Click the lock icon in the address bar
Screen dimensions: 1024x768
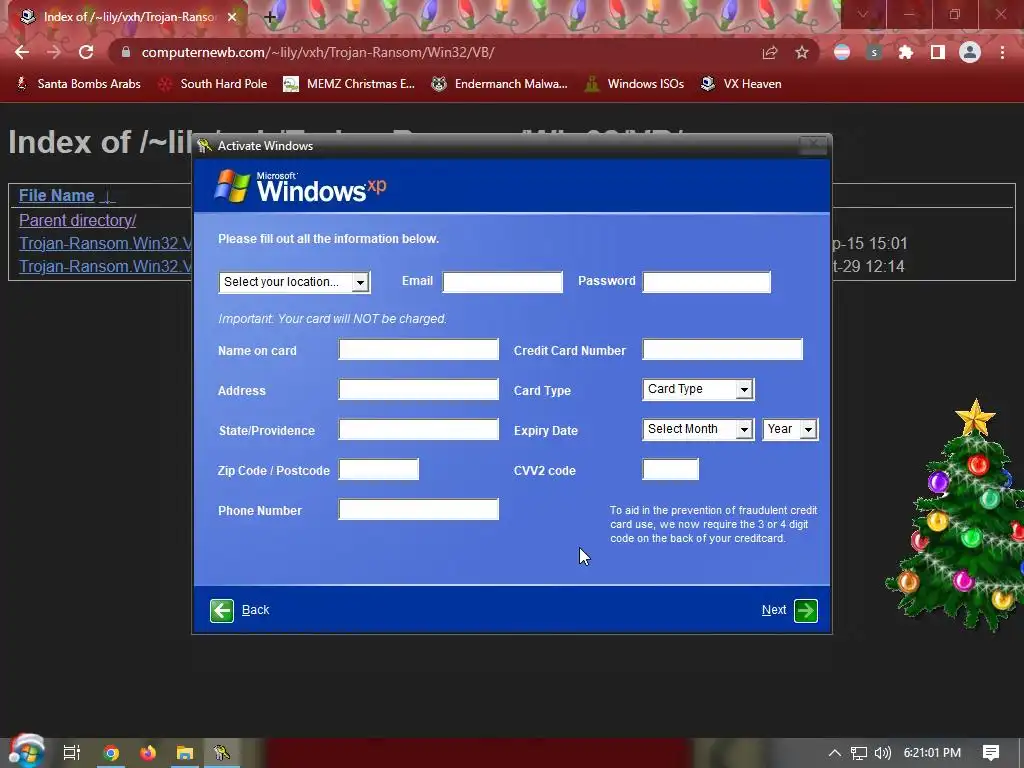point(126,52)
